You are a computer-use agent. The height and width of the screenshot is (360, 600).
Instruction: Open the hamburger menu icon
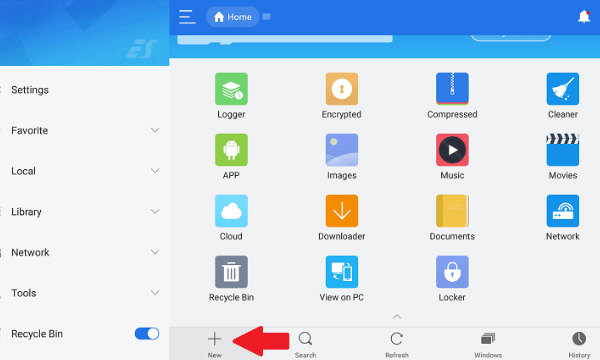(187, 17)
